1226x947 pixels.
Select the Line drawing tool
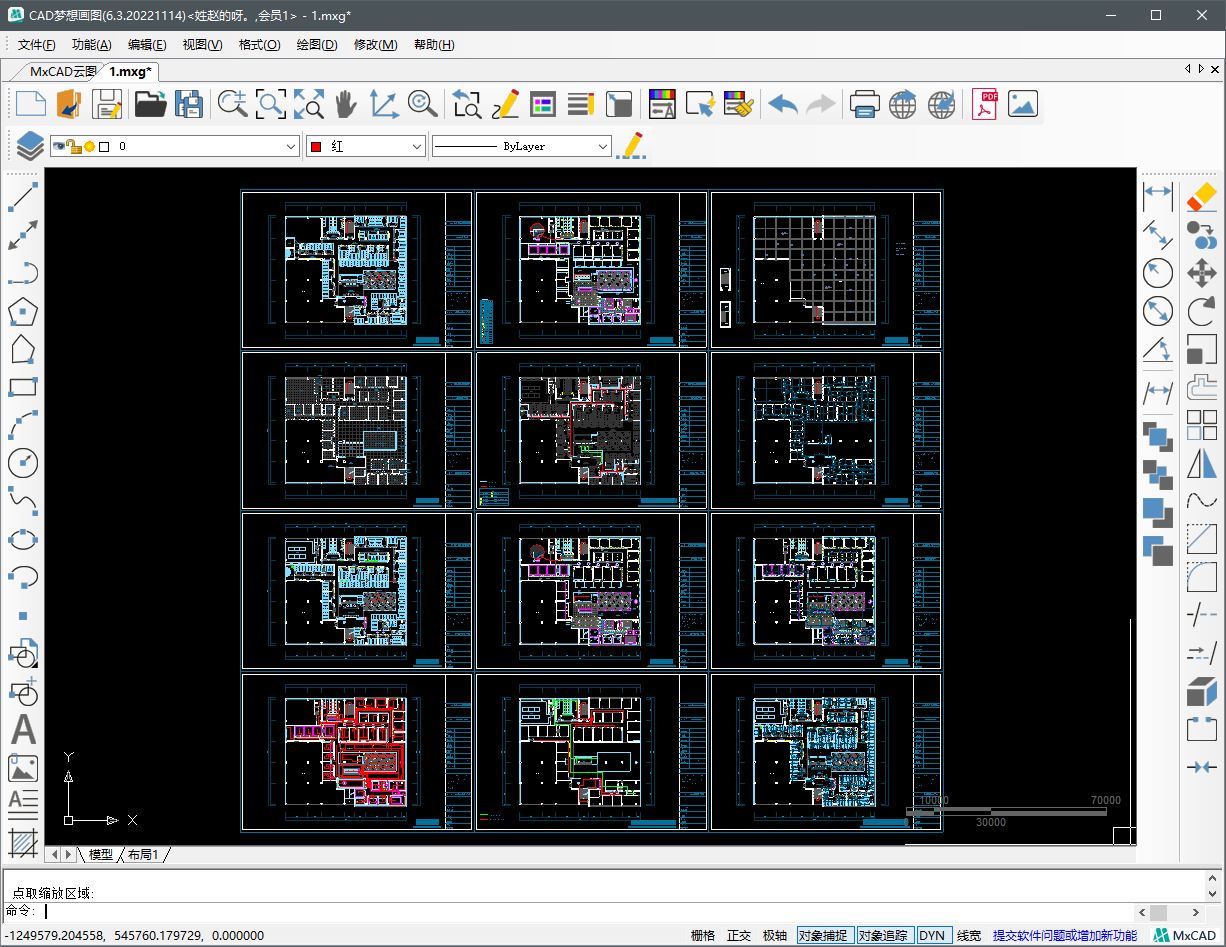pyautogui.click(x=23, y=197)
